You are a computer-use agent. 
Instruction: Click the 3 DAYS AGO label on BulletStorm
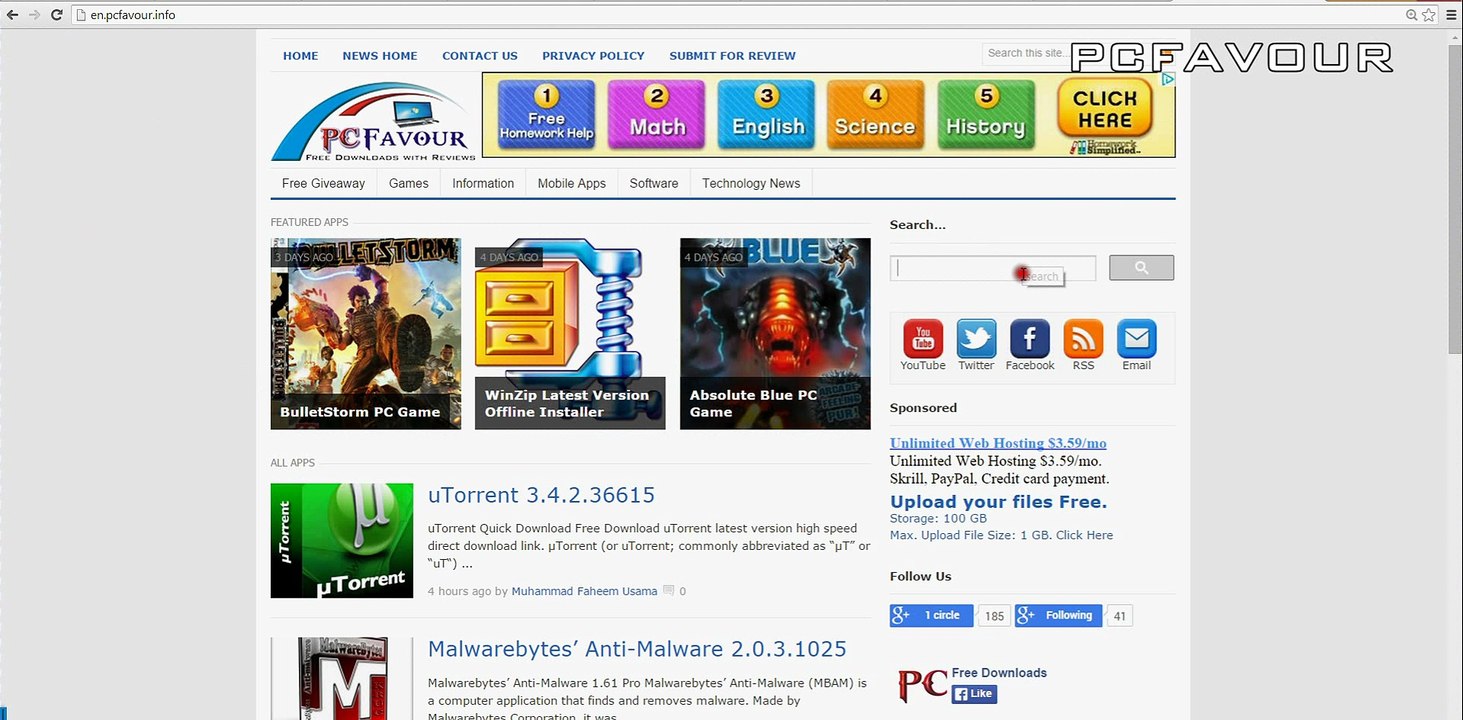tap(305, 257)
